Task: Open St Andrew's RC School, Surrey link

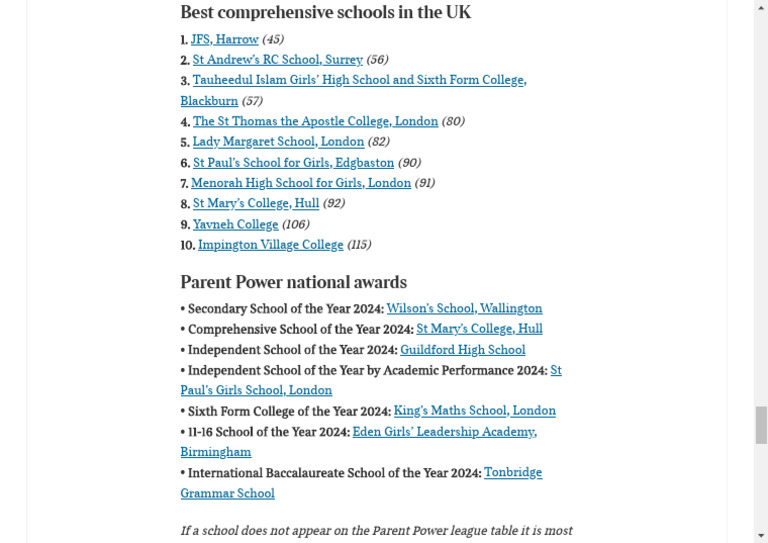Action: [x=278, y=60]
